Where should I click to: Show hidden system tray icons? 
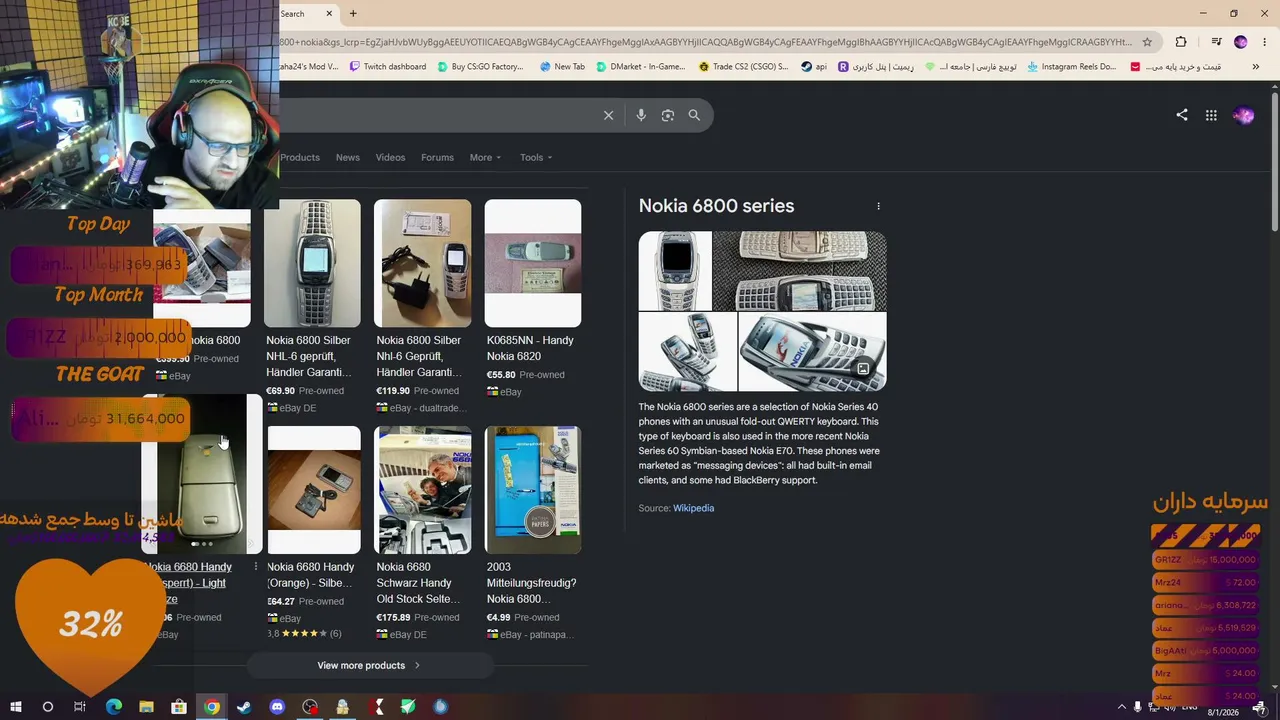tap(1121, 707)
